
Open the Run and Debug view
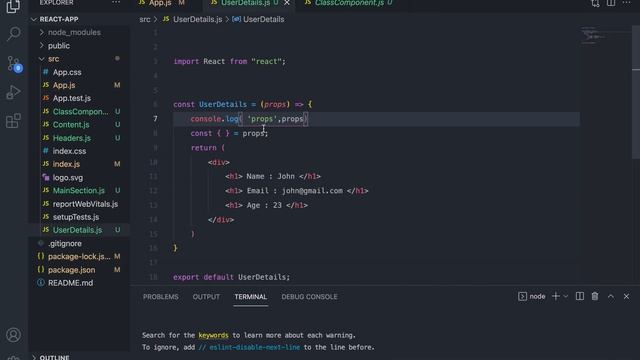[13, 93]
